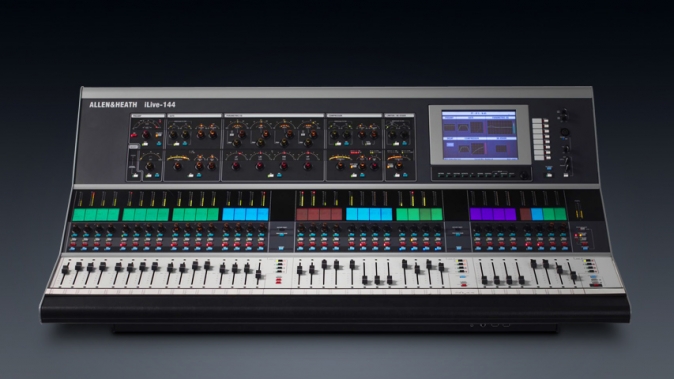Move the leftmost channel fader
674x379 pixels.
pos(66,270)
